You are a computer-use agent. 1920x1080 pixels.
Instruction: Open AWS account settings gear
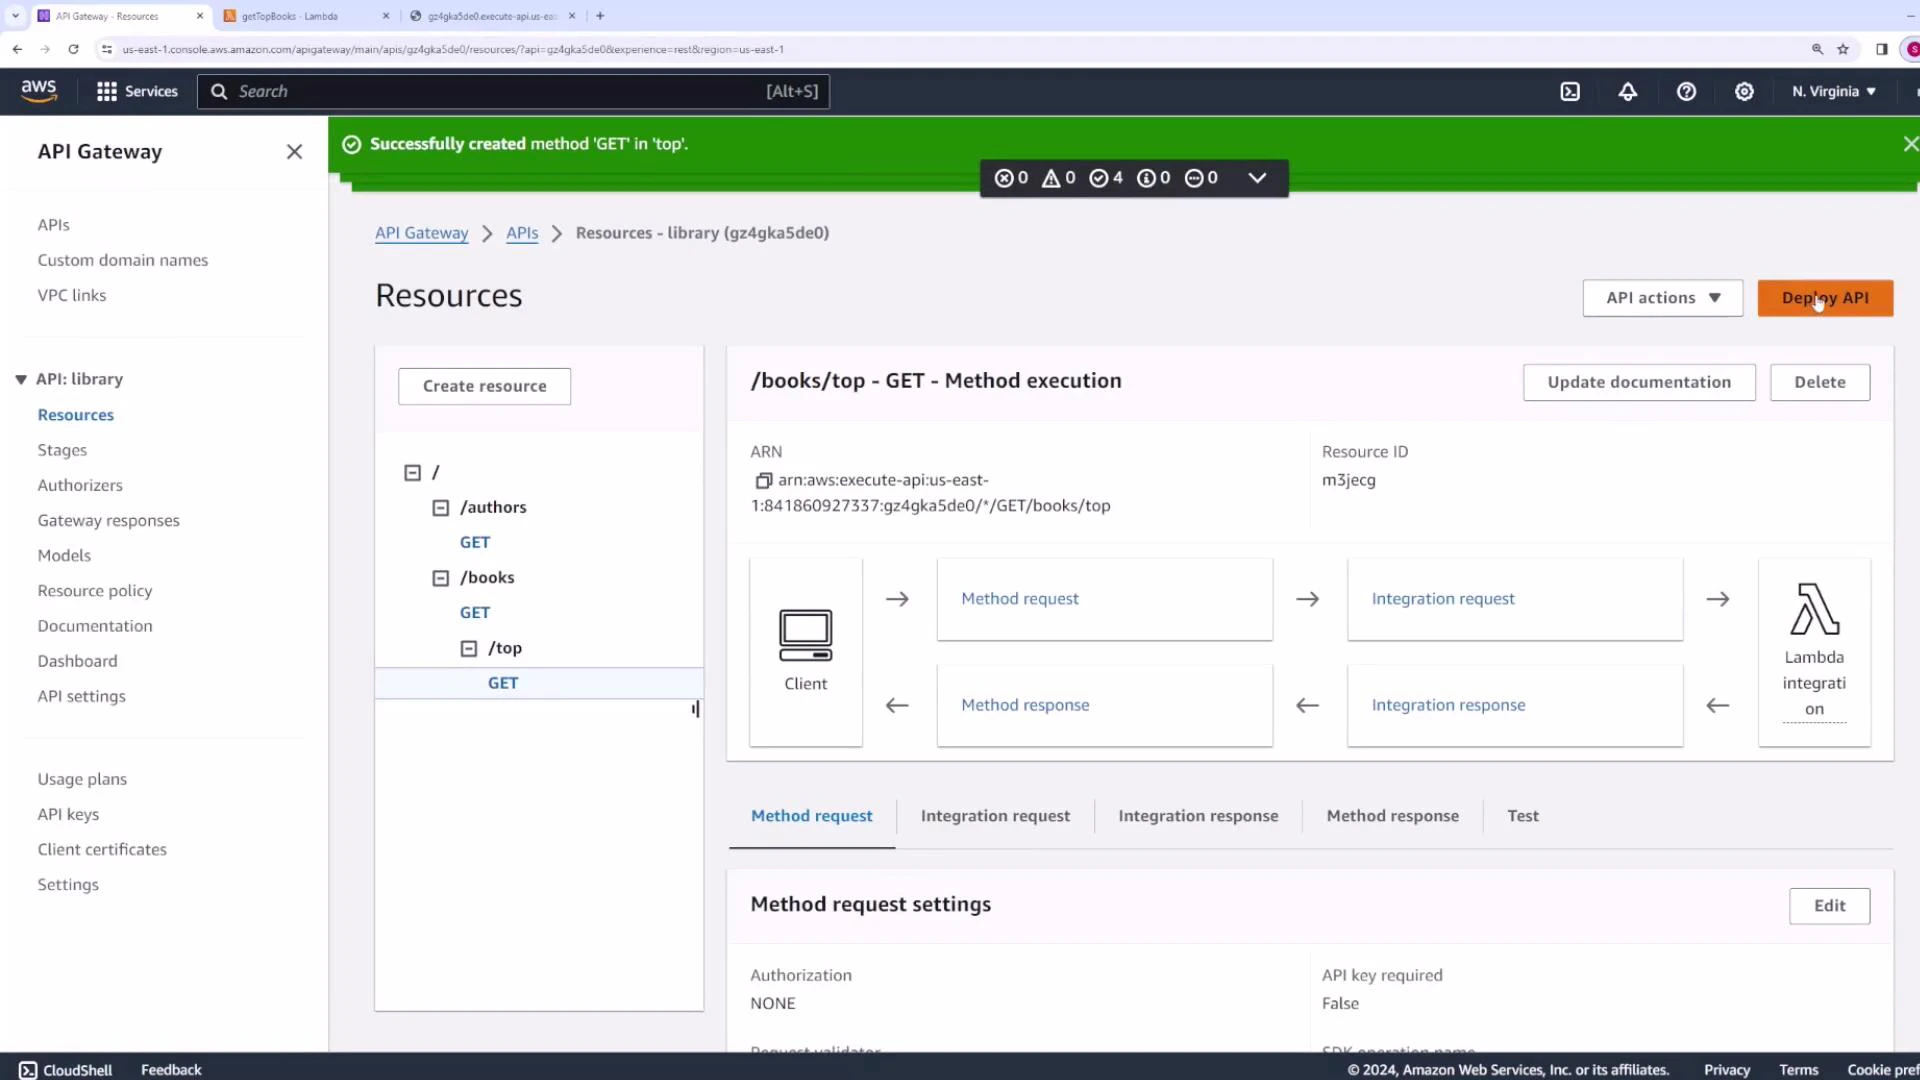1744,91
